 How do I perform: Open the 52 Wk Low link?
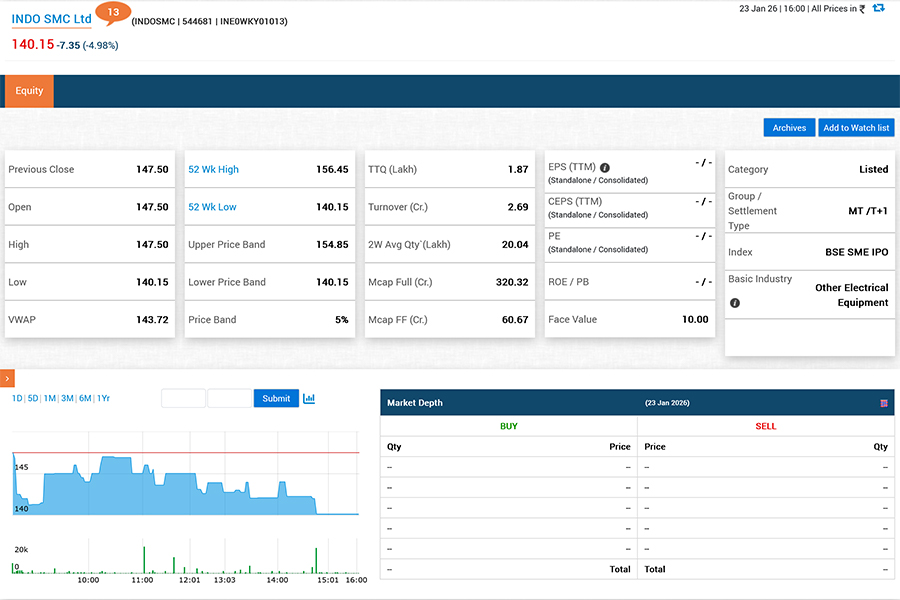(x=212, y=207)
